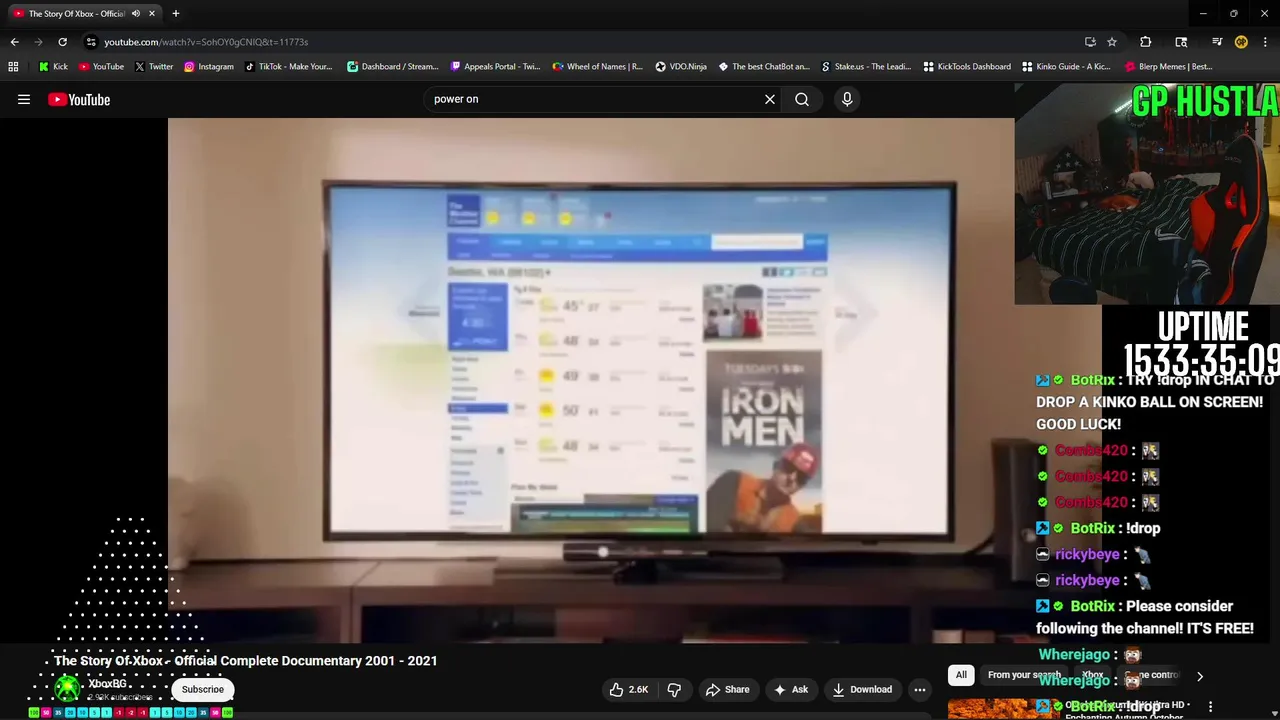Open the Dashboard / Stream... bookmark

pyautogui.click(x=392, y=67)
